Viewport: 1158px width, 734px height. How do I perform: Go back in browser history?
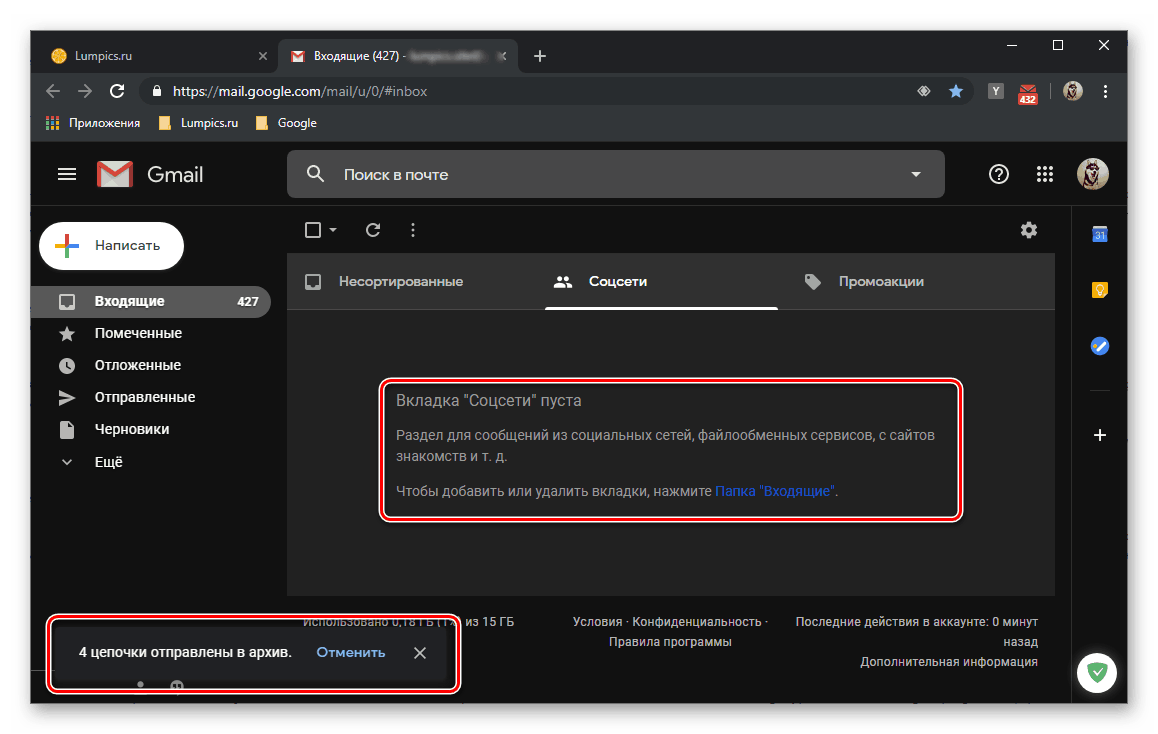pyautogui.click(x=53, y=91)
